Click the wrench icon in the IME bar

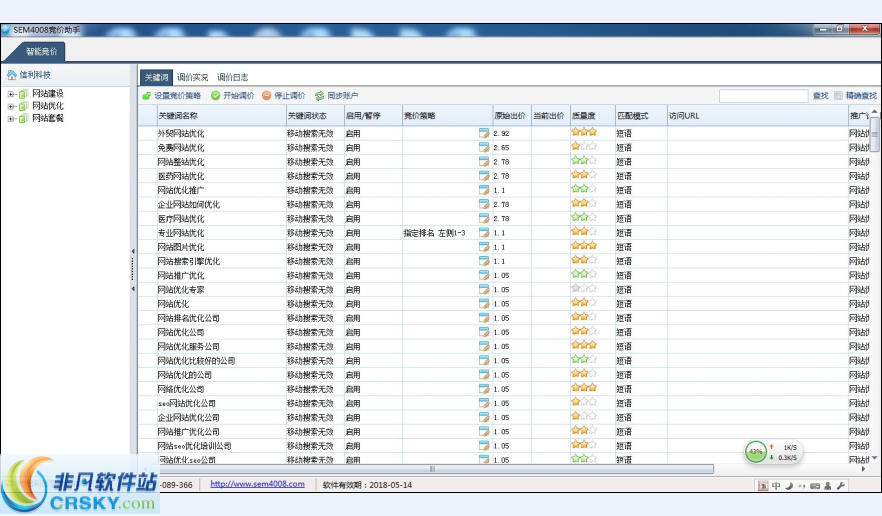[x=841, y=486]
